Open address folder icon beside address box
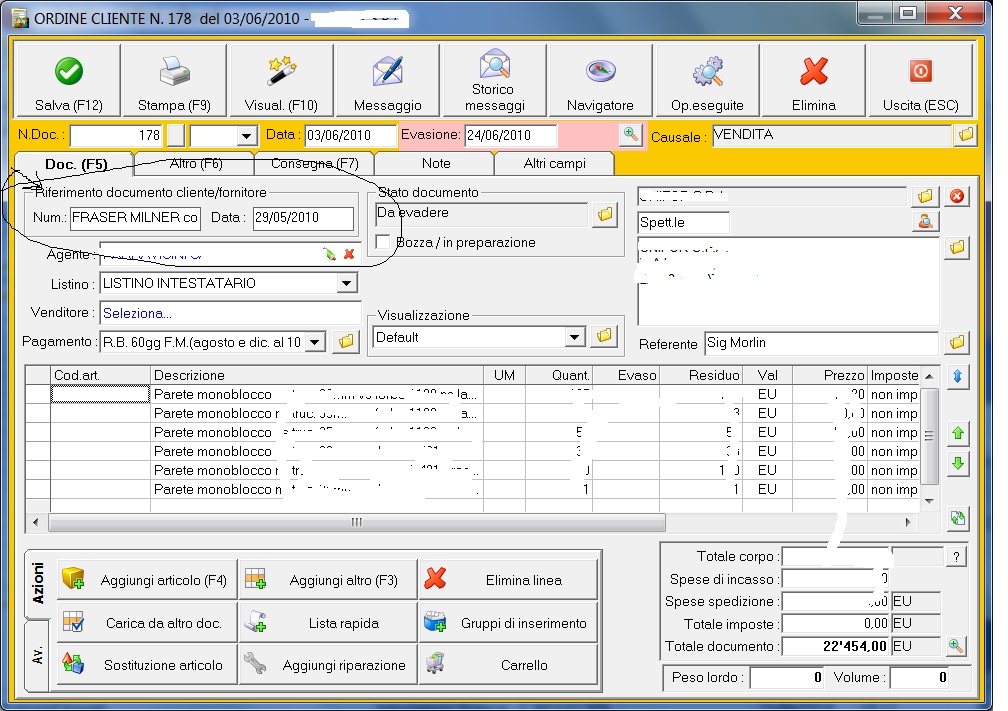This screenshot has width=1008, height=711. (x=957, y=248)
